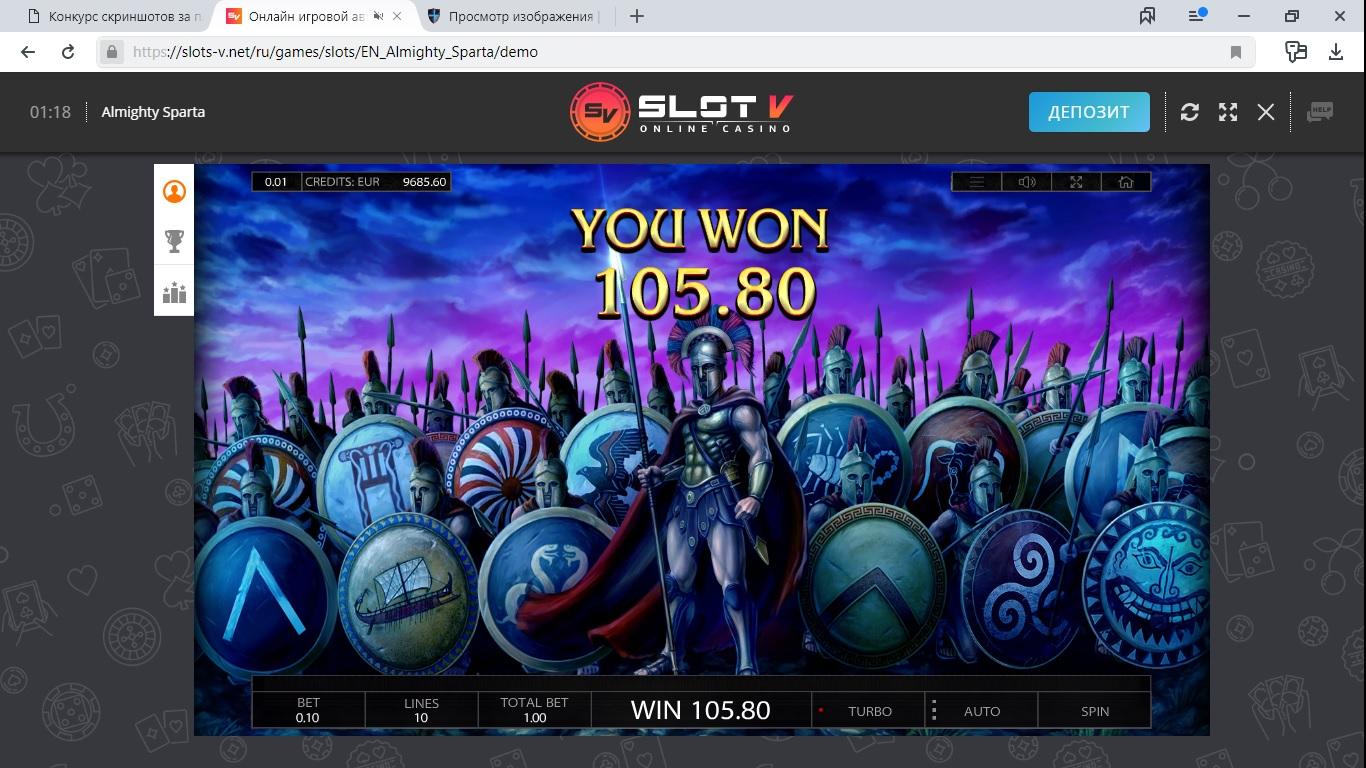Image resolution: width=1366 pixels, height=768 pixels.
Task: Open browser bookmarks panel icon
Action: 1147,16
